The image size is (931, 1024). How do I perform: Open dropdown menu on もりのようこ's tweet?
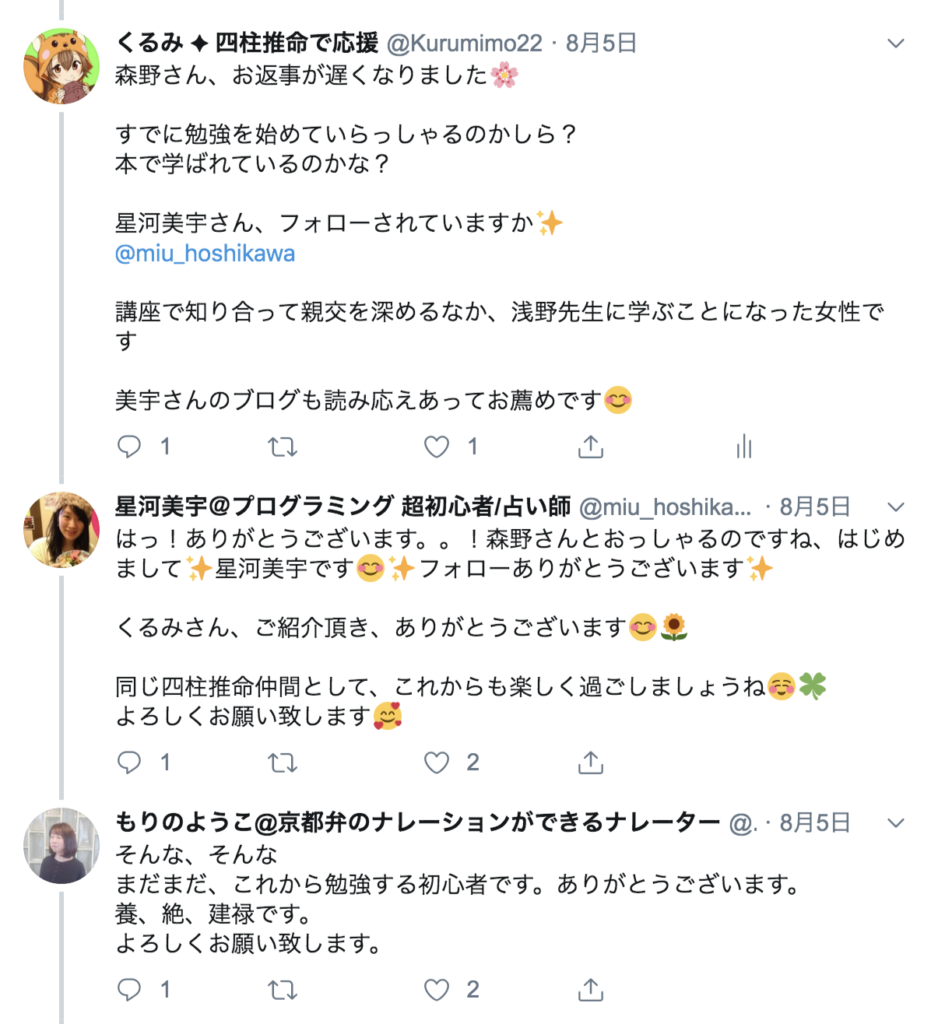coord(896,822)
